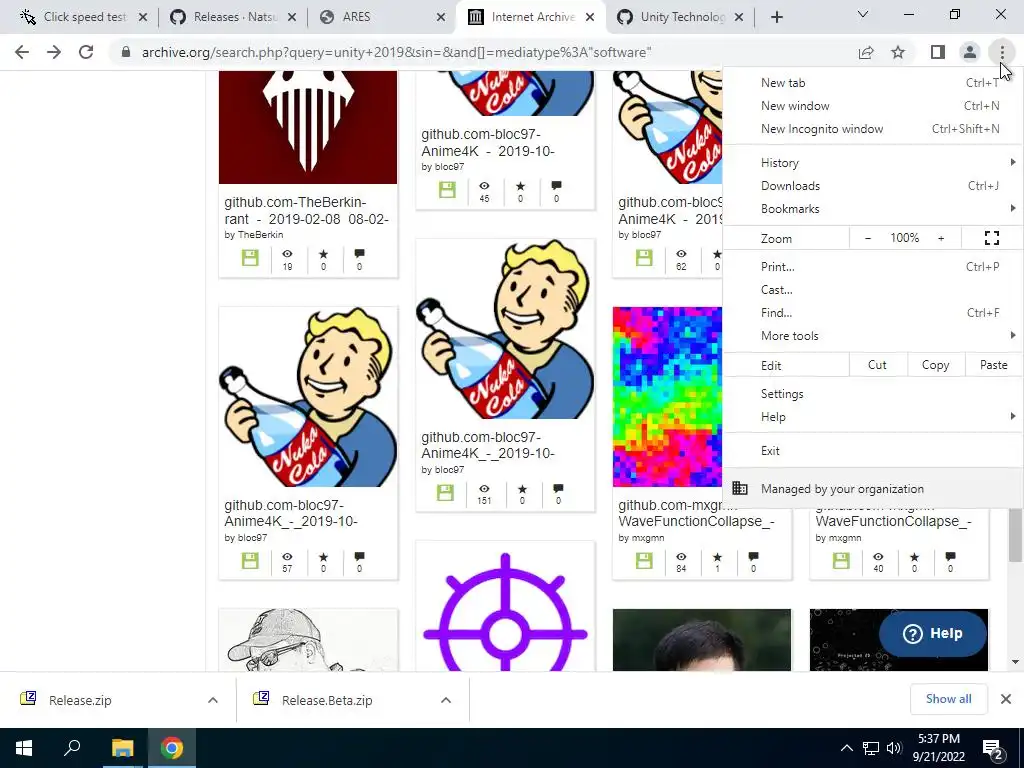
Task: Close the downloads bar
Action: (x=1006, y=699)
